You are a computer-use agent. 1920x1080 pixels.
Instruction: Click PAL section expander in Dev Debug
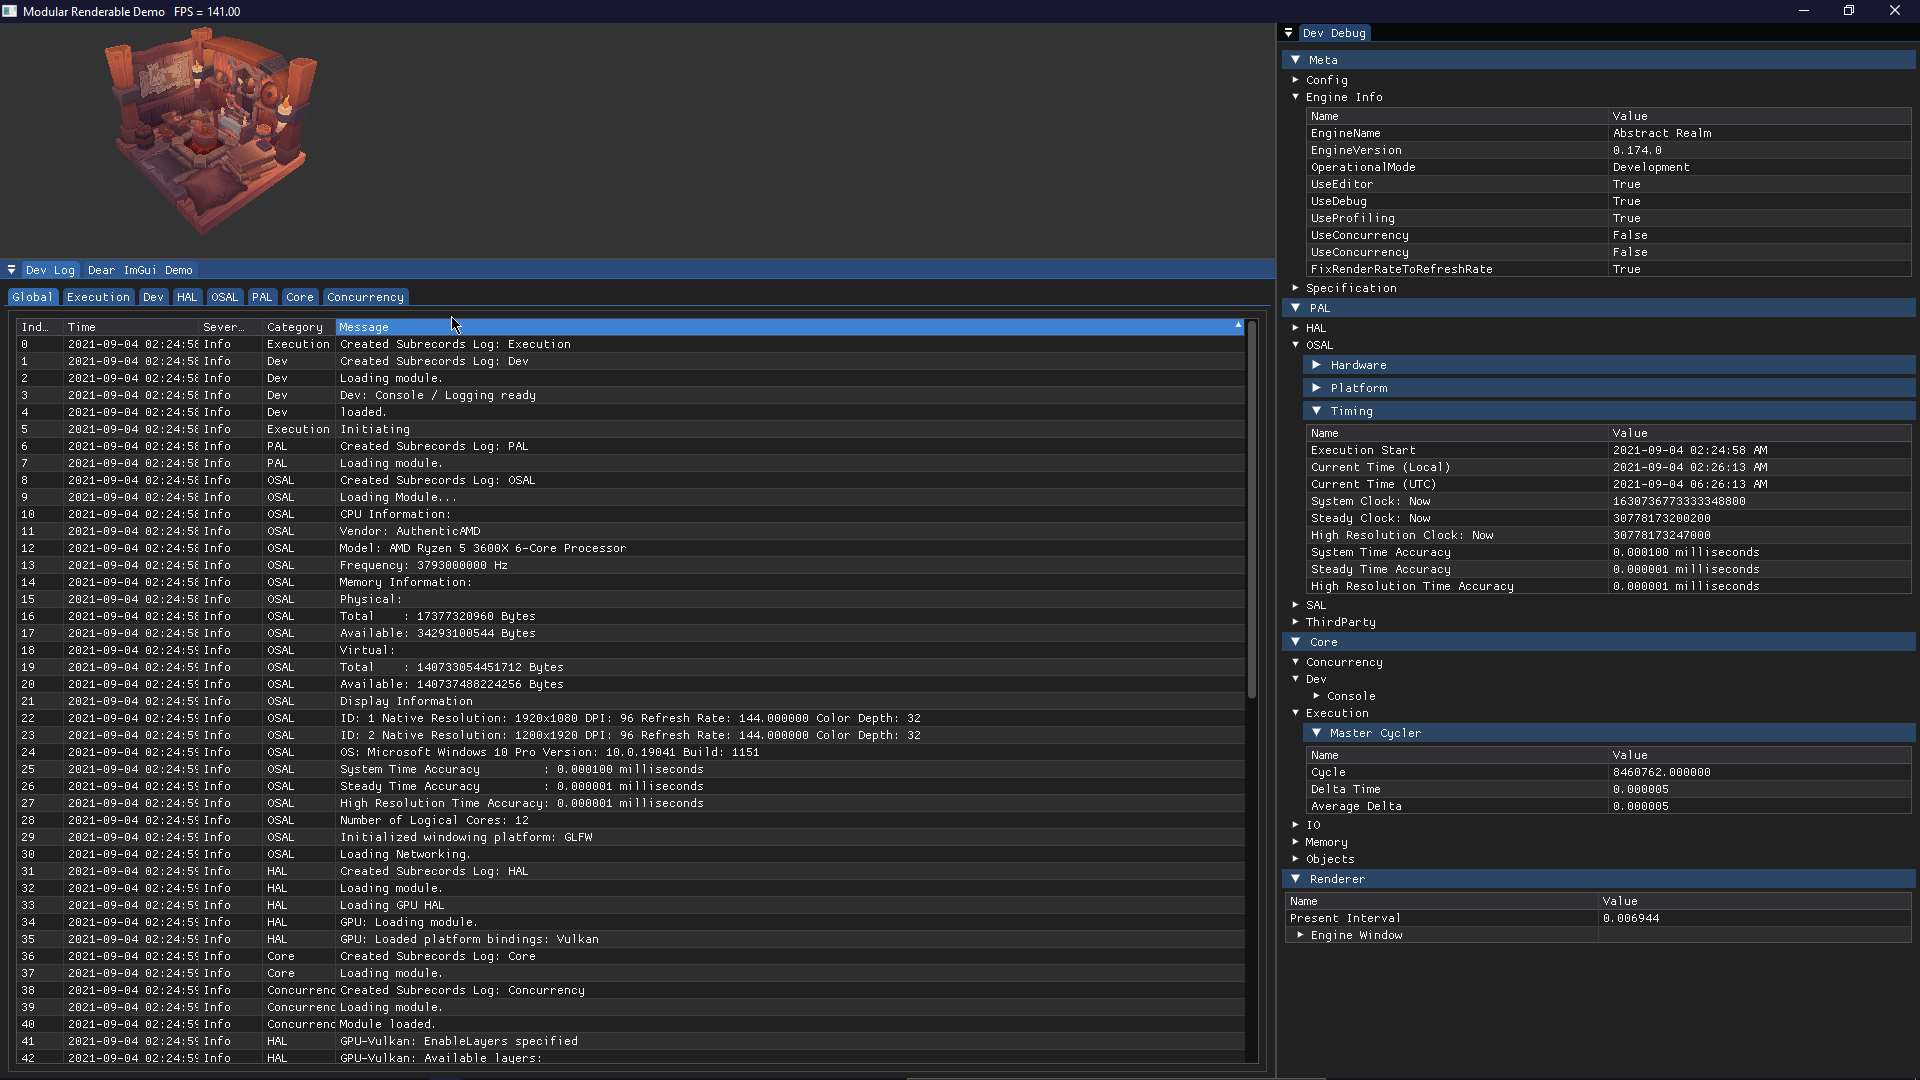(1298, 307)
